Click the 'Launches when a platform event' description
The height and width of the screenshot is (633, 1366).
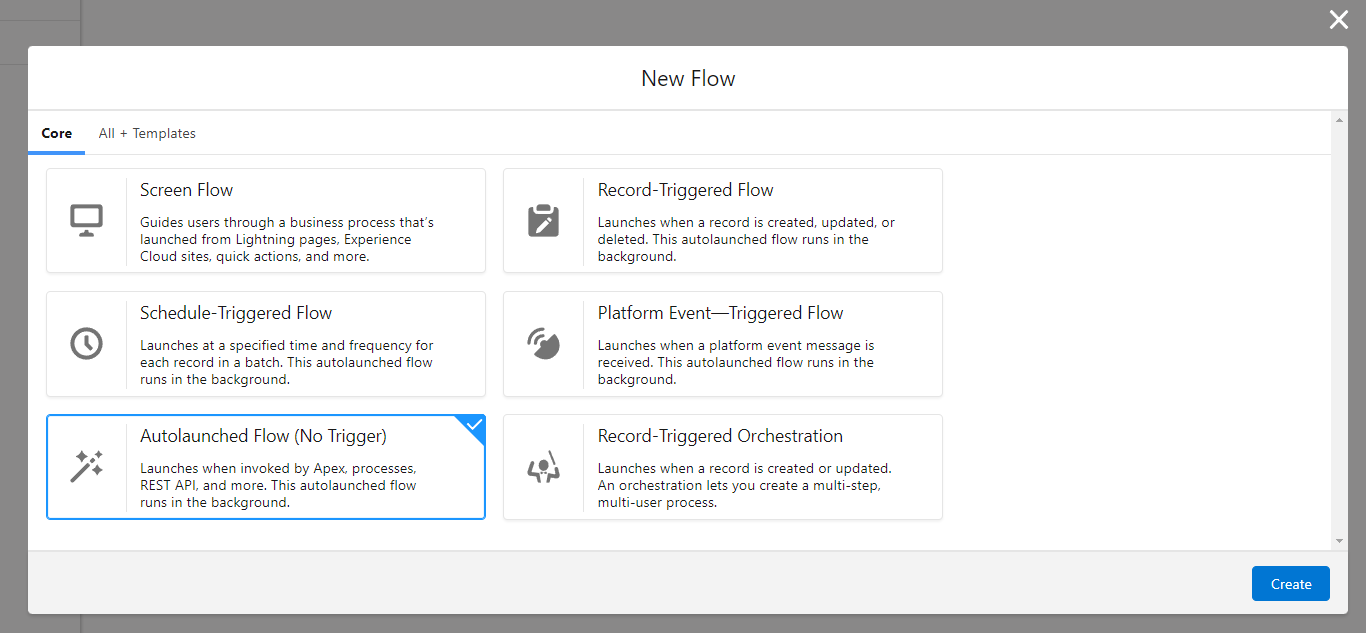click(736, 362)
